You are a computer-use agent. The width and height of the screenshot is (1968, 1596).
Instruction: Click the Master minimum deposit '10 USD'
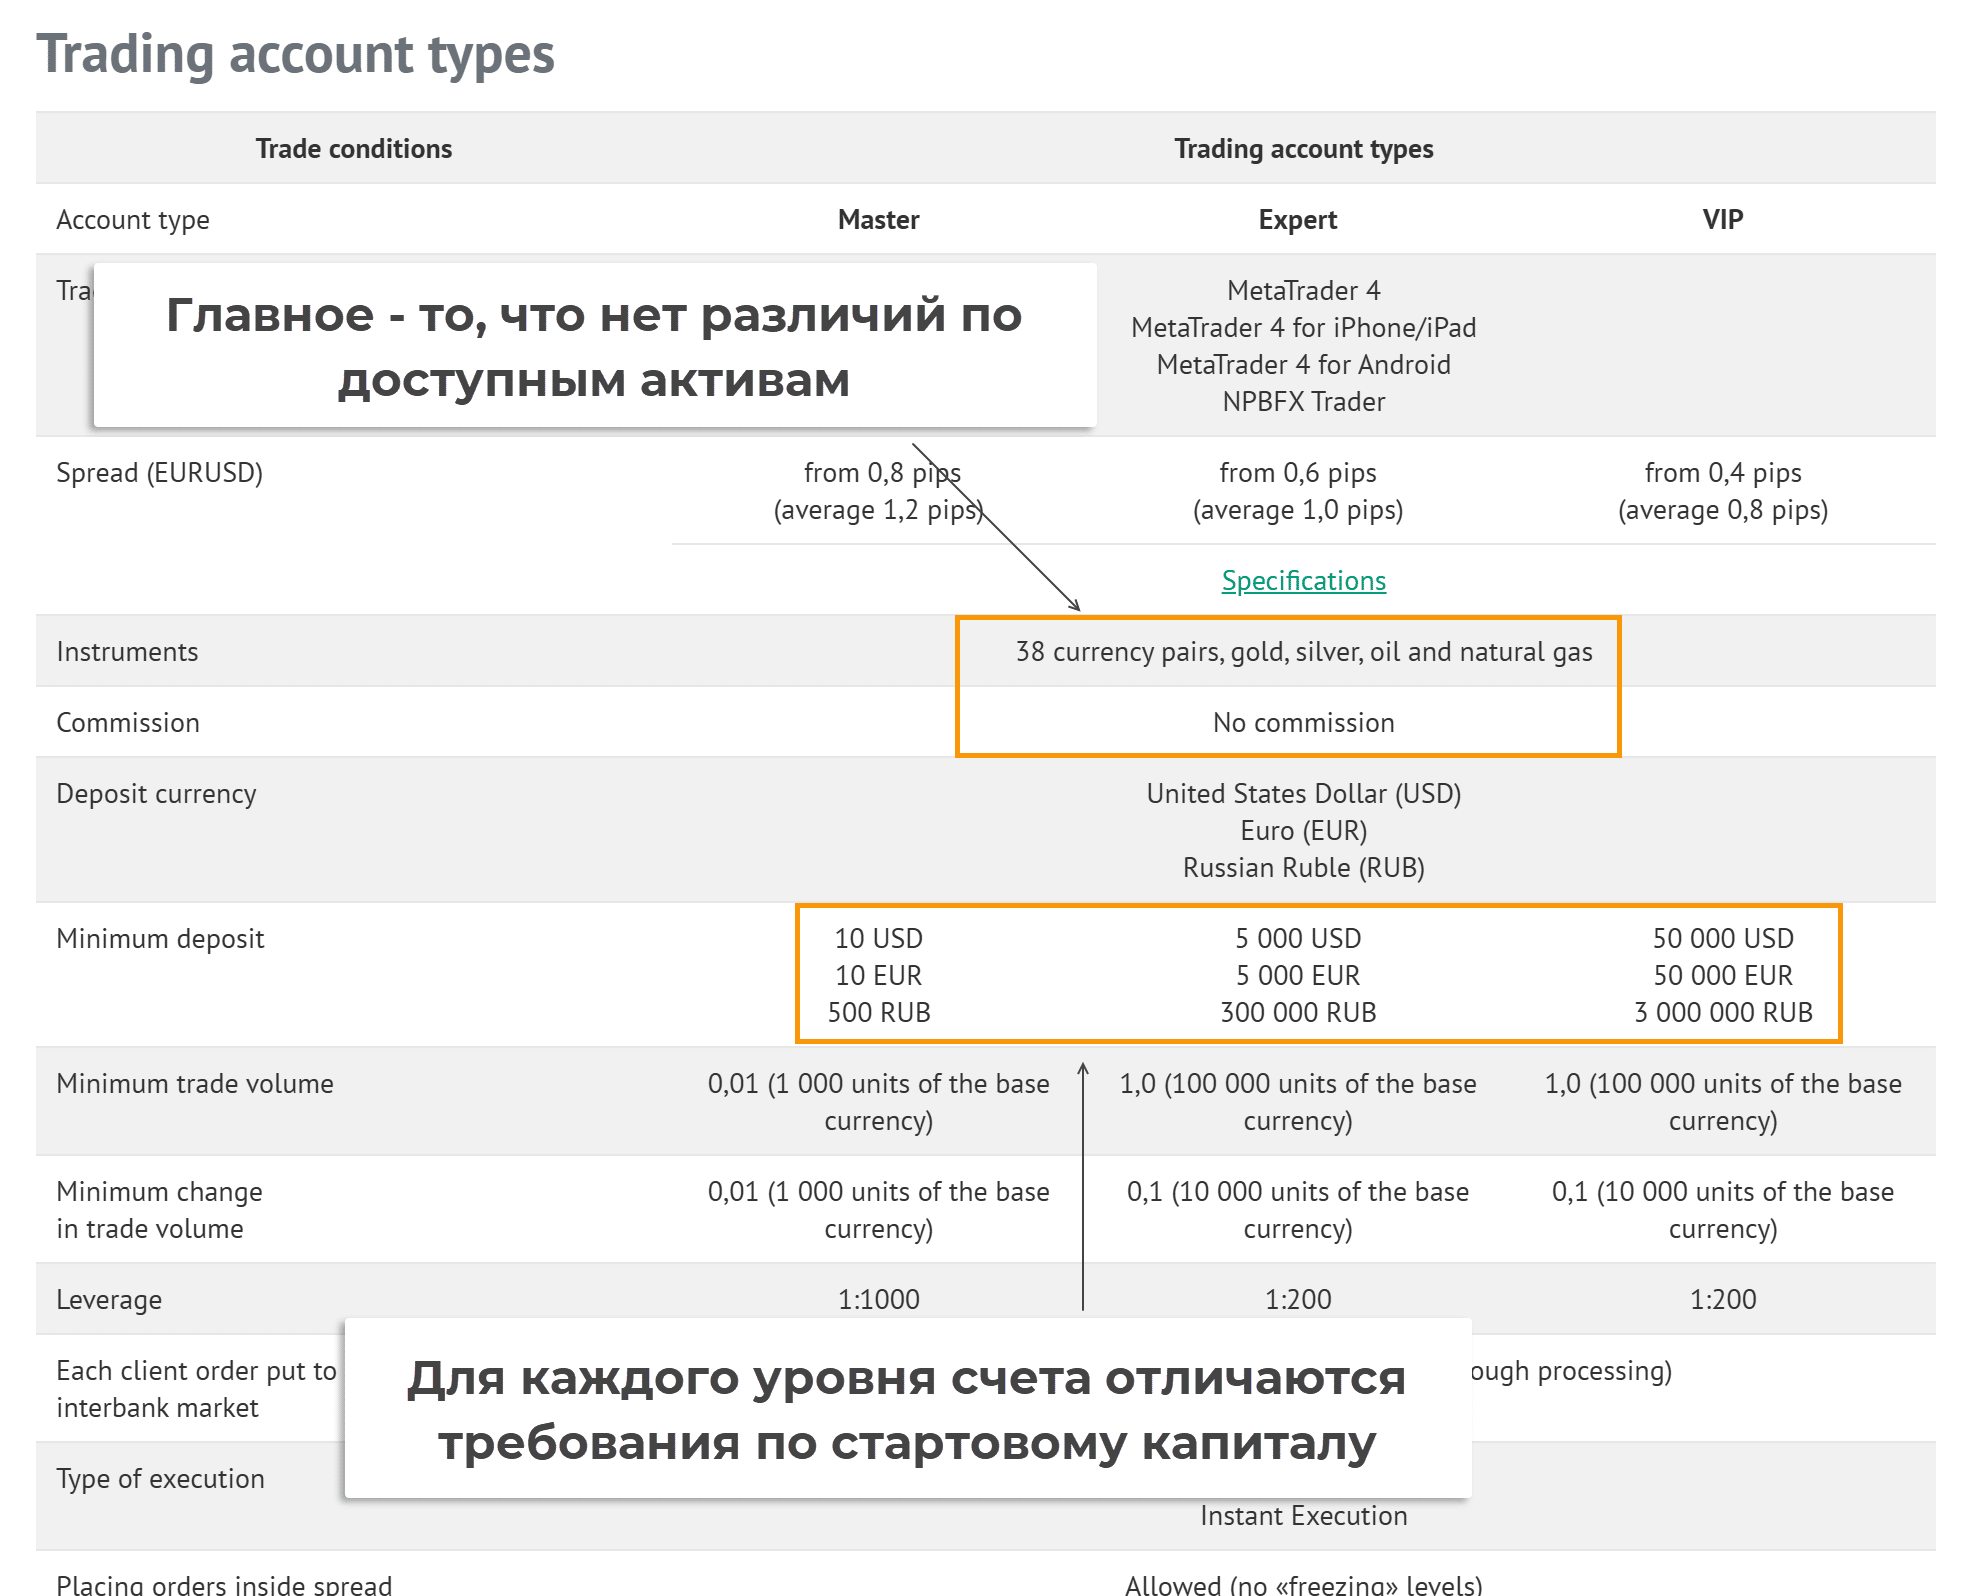[878, 939]
